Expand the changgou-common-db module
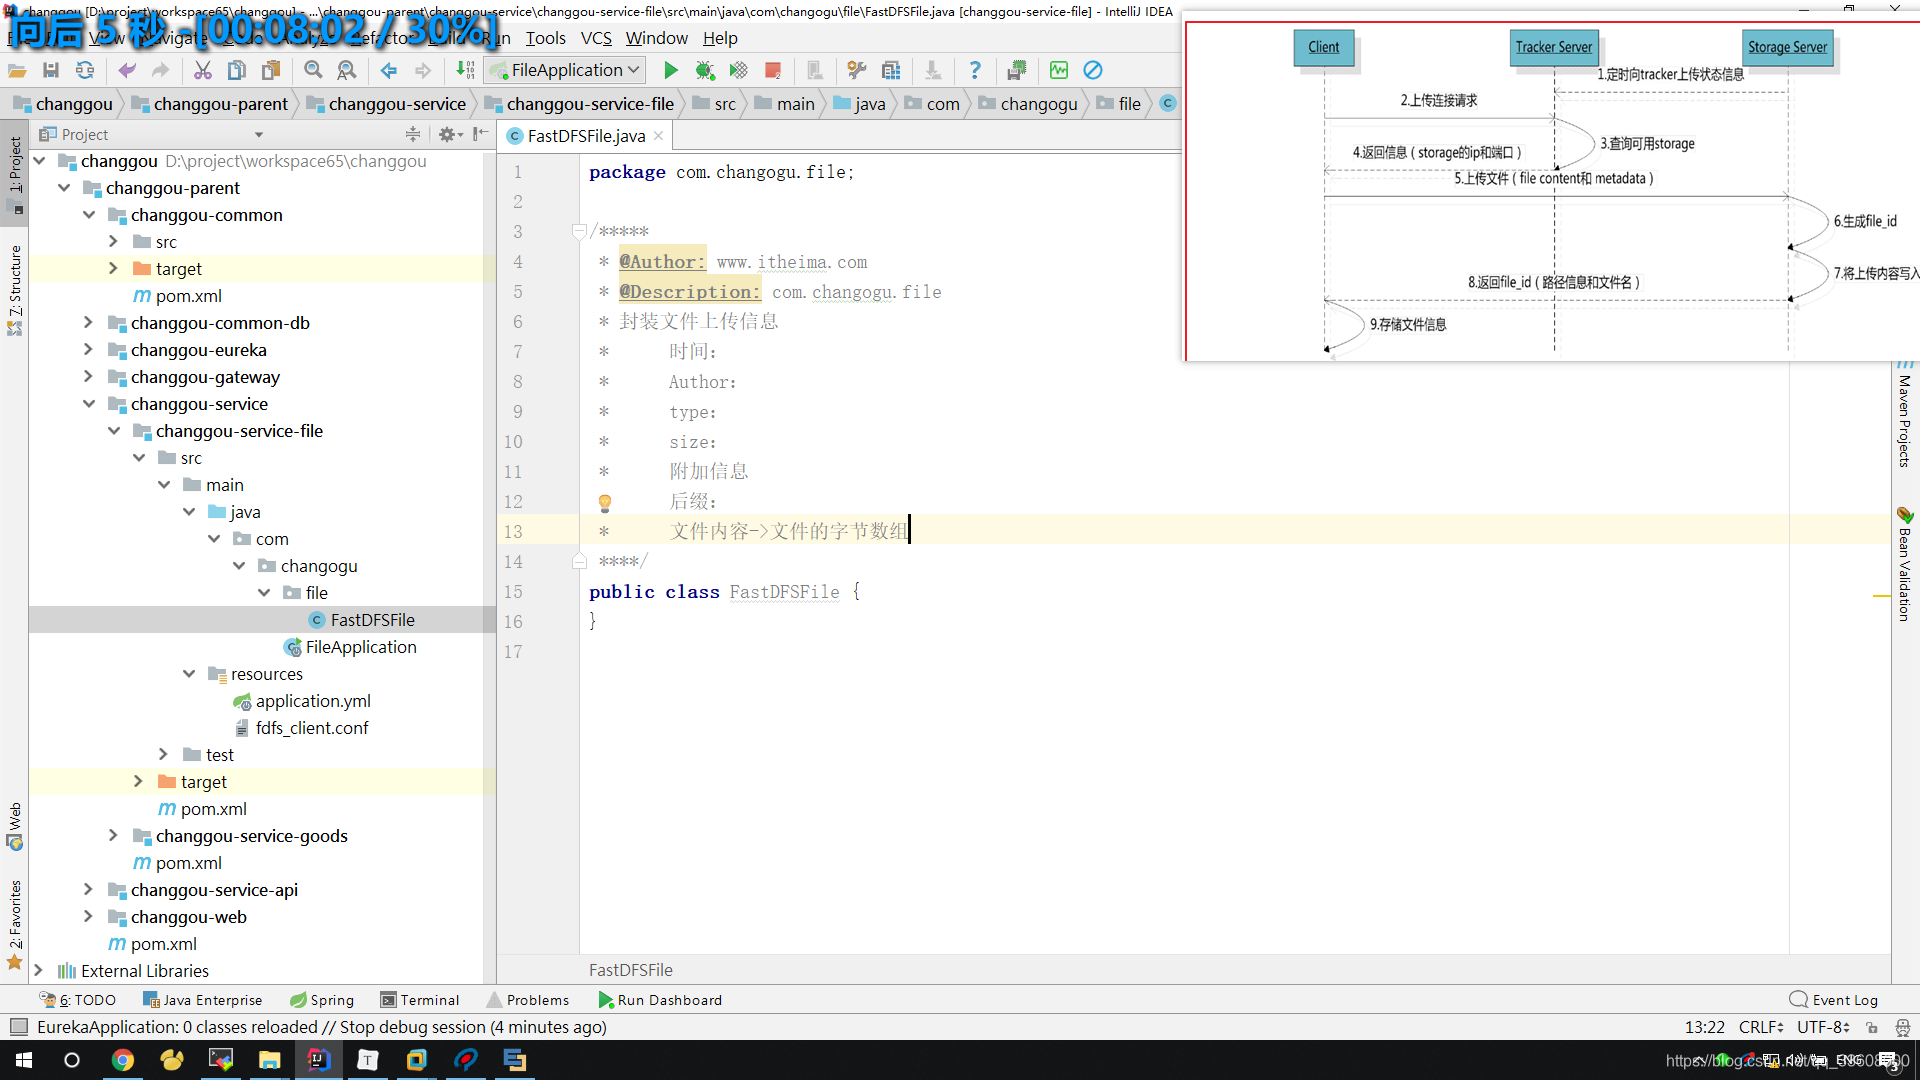The image size is (1920, 1080). tap(89, 323)
